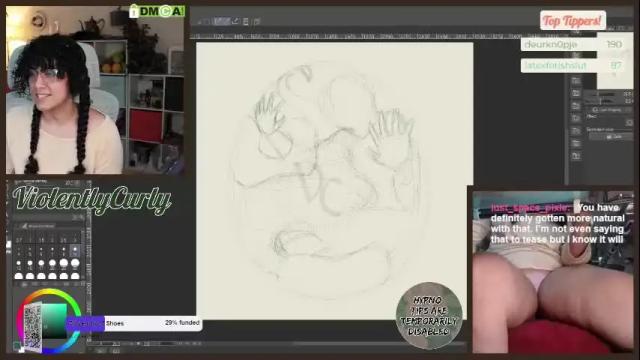640x360 pixels.
Task: Pick the largest circle in the middle brush-size row
Action: (75, 263)
